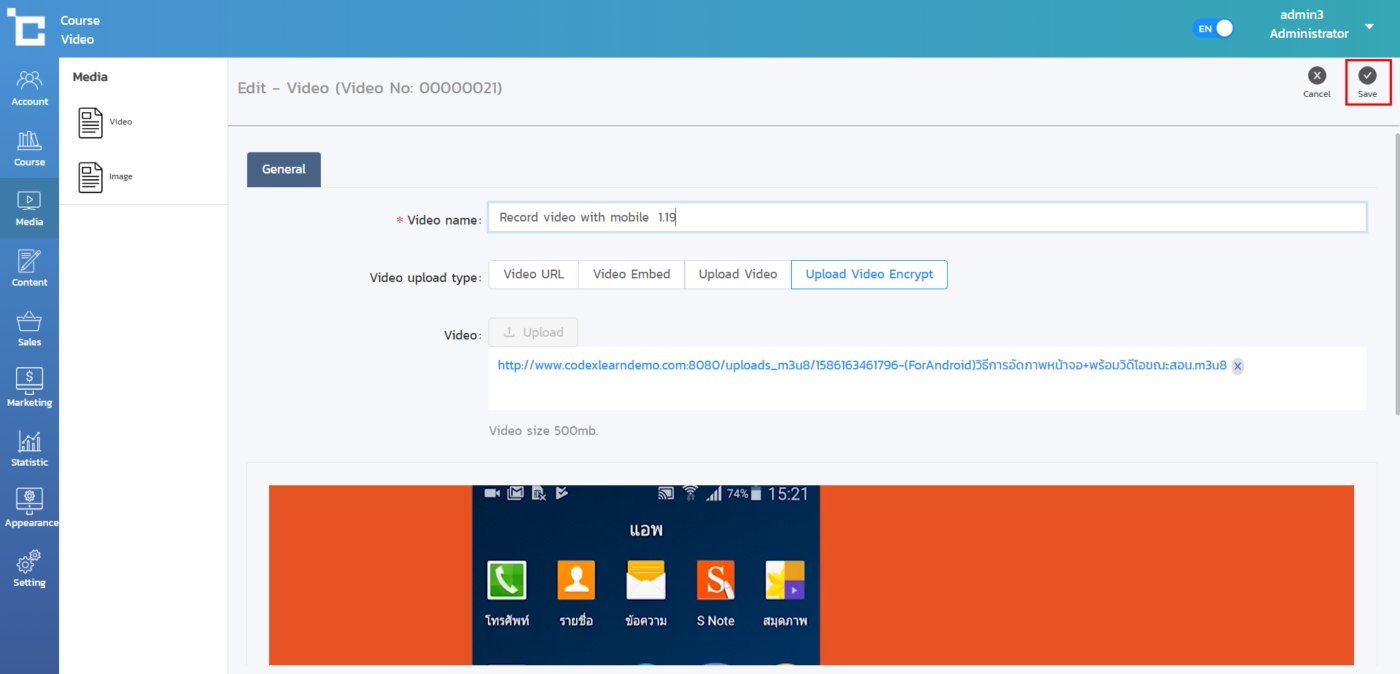
Task: Cancel editing the video
Action: point(1317,76)
